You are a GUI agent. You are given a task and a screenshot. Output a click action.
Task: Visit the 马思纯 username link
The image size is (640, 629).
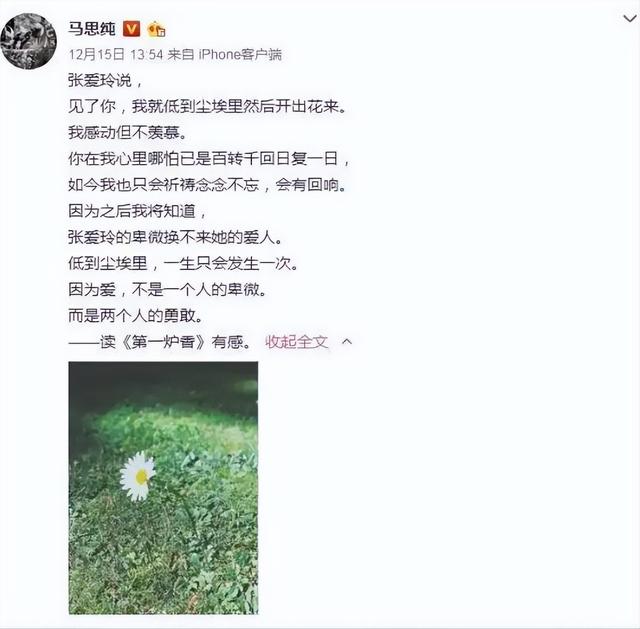tap(92, 29)
